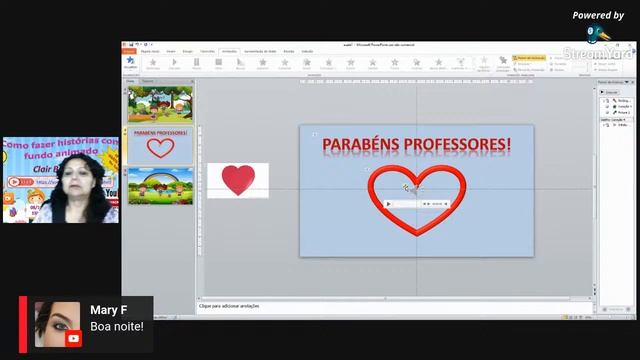
Task: Click the presenter webcam video tile
Action: click(x=61, y=180)
